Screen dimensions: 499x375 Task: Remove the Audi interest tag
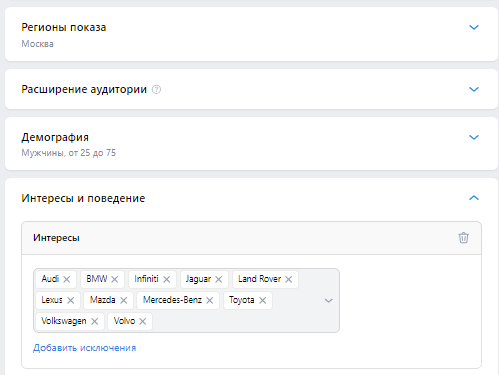(x=67, y=279)
